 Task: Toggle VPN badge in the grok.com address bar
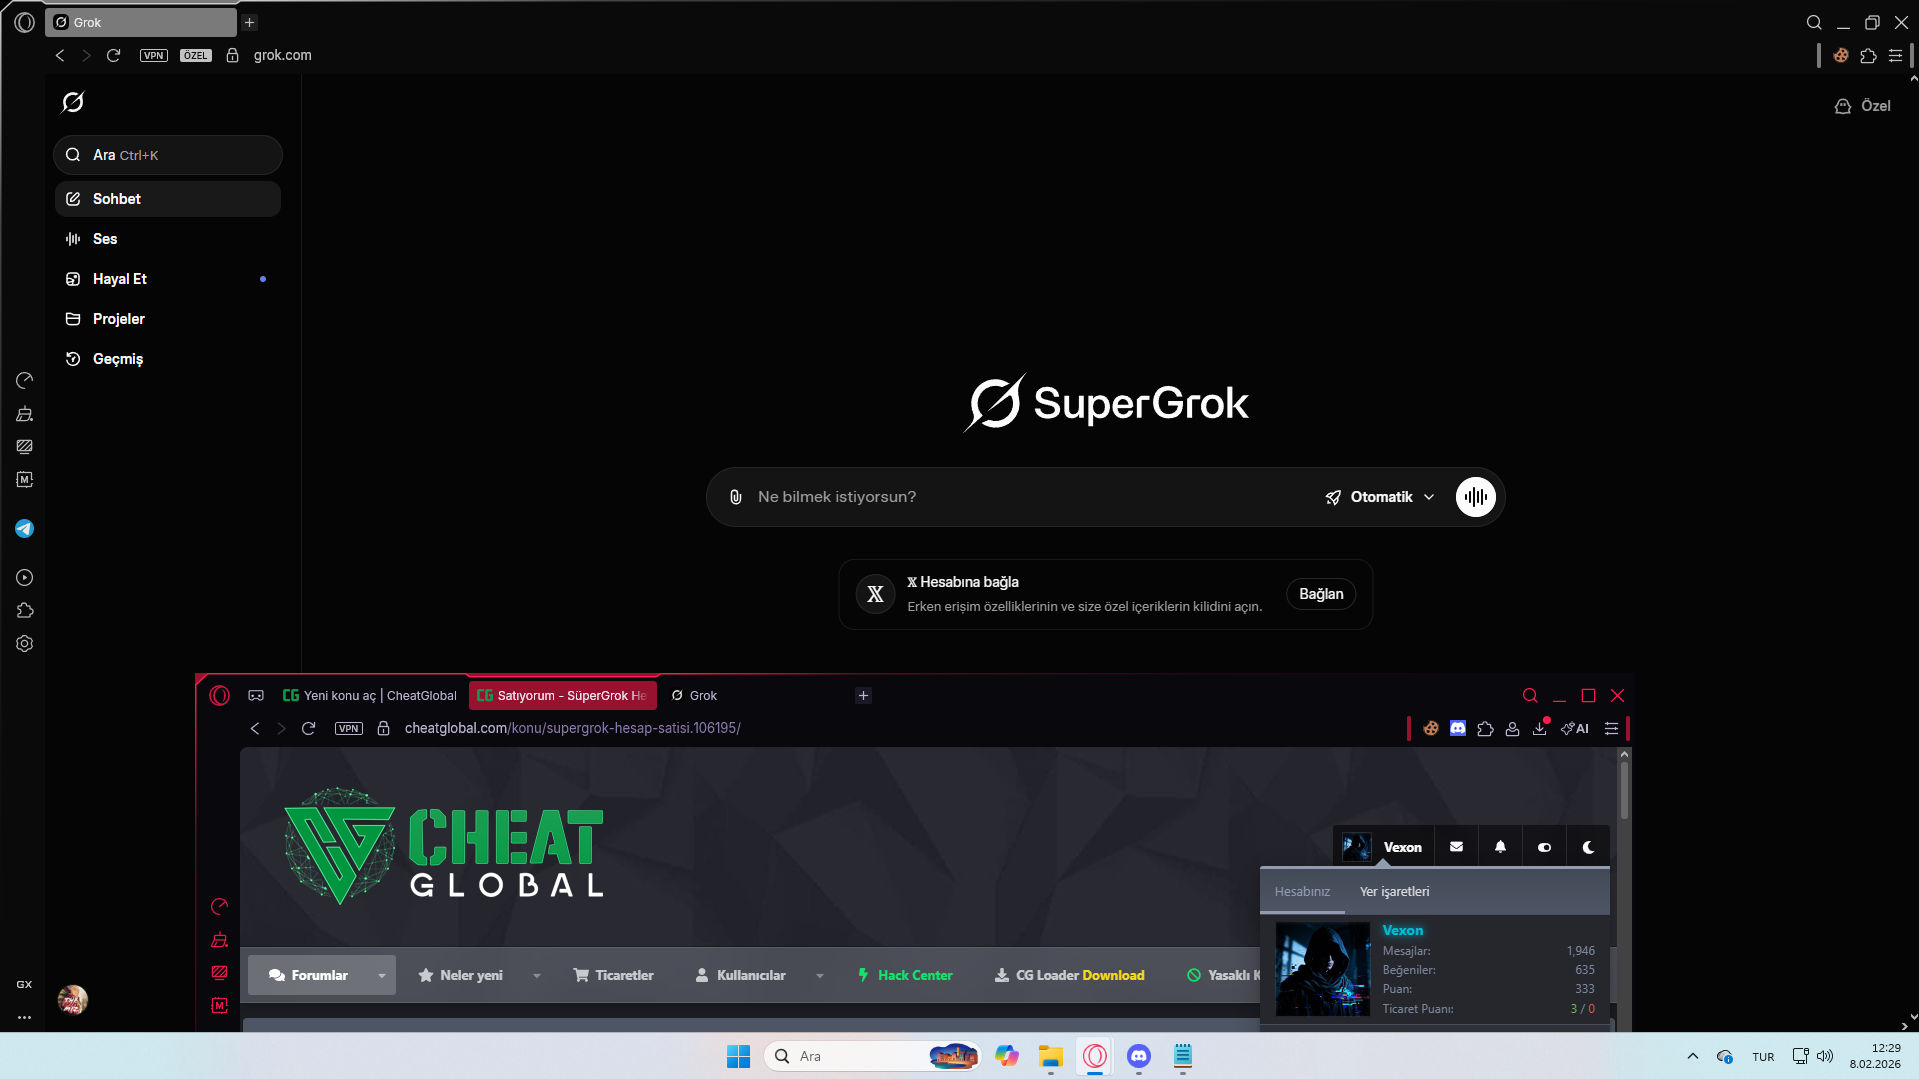click(x=154, y=56)
